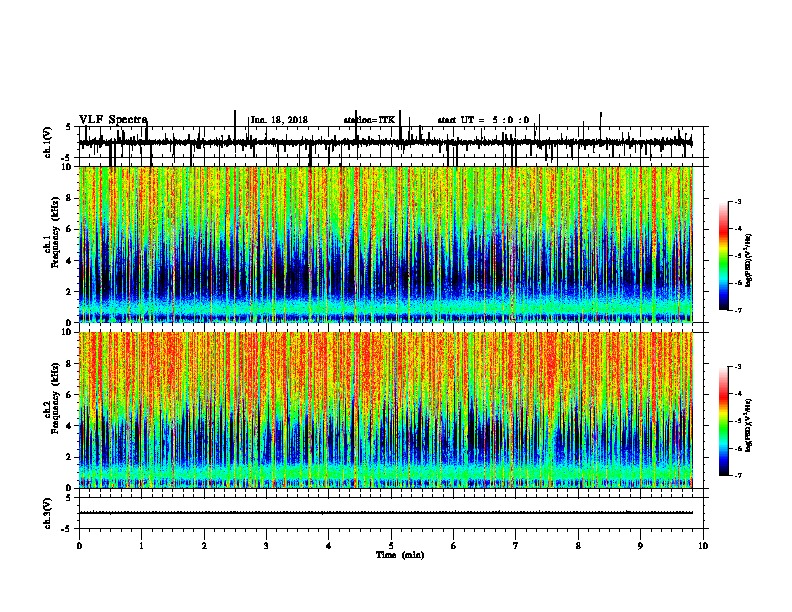Click the ch.2 frequency tick "2" kHz
This screenshot has height=612, width=792.
70,457
